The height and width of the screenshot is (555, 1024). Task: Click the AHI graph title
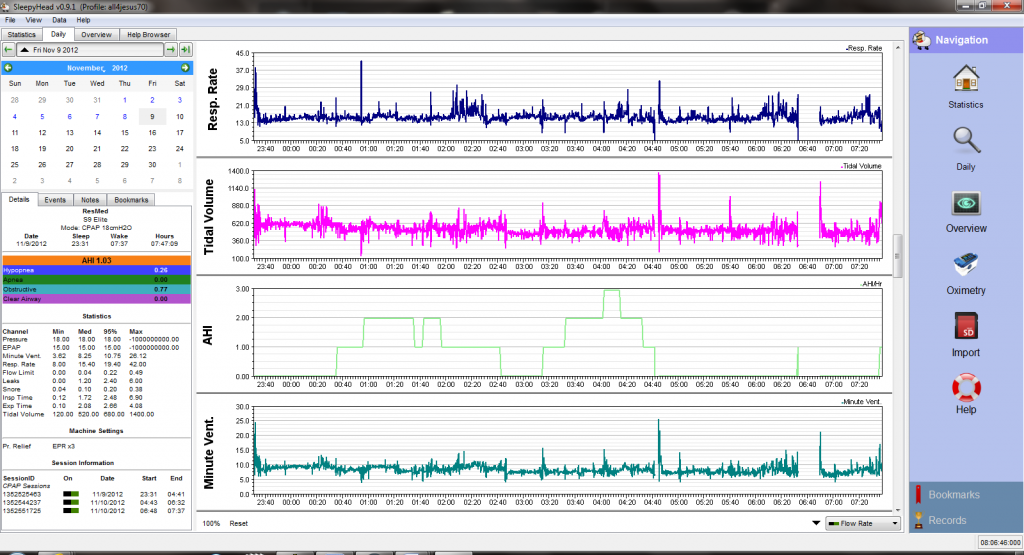coord(208,336)
